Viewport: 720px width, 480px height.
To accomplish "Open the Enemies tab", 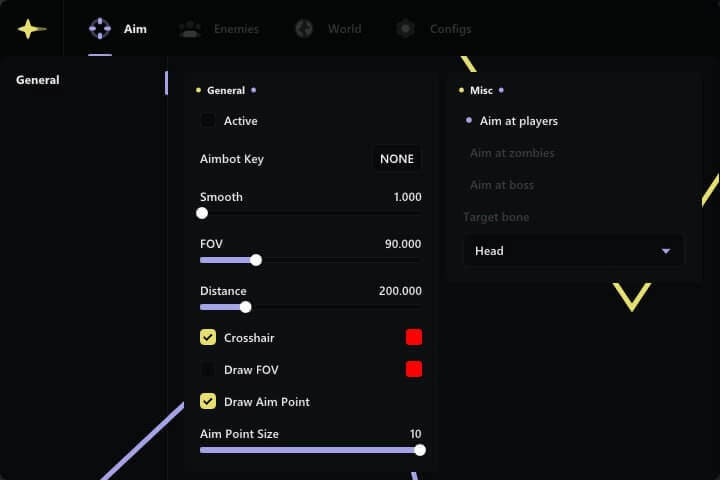I will pyautogui.click(x=235, y=29).
